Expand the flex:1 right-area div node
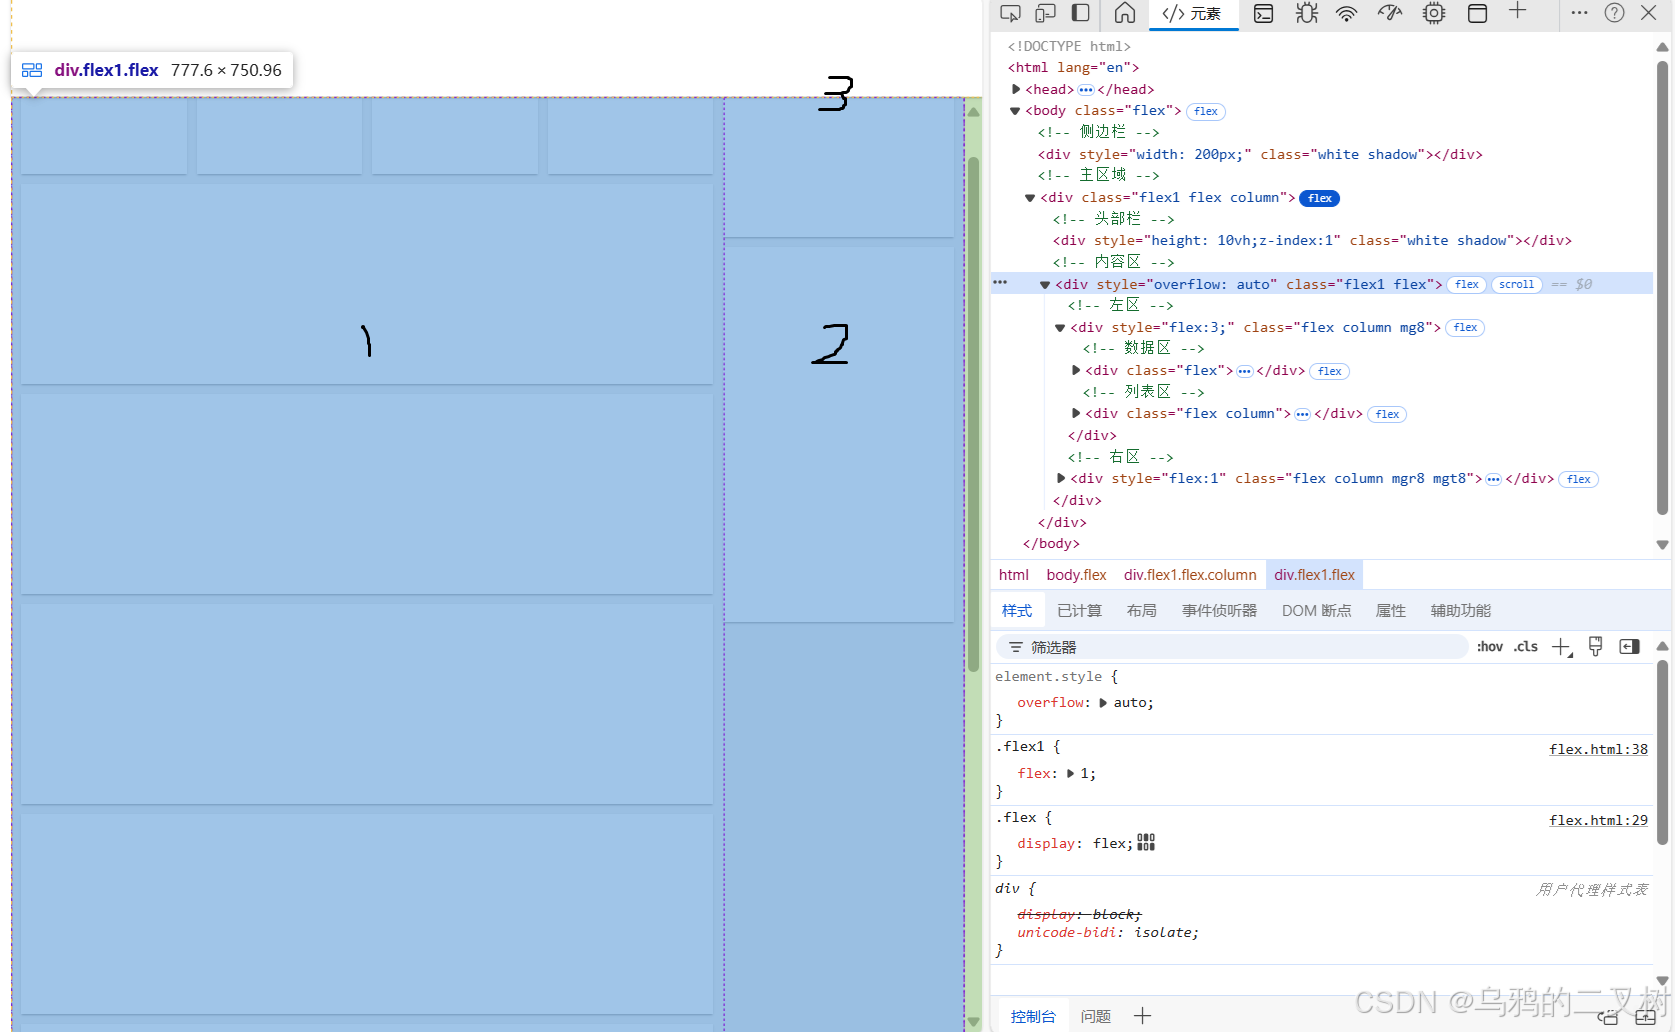Image resolution: width=1675 pixels, height=1032 pixels. [x=1061, y=478]
